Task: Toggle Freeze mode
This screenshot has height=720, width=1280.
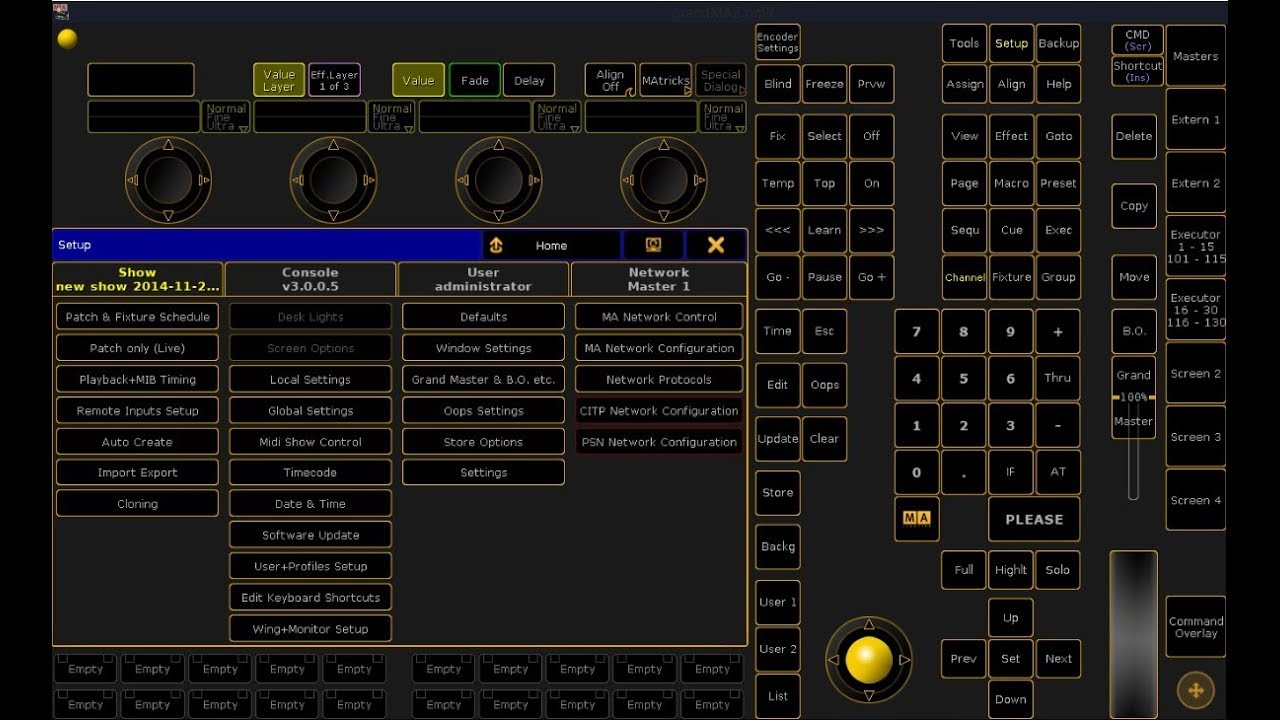Action: [x=824, y=84]
